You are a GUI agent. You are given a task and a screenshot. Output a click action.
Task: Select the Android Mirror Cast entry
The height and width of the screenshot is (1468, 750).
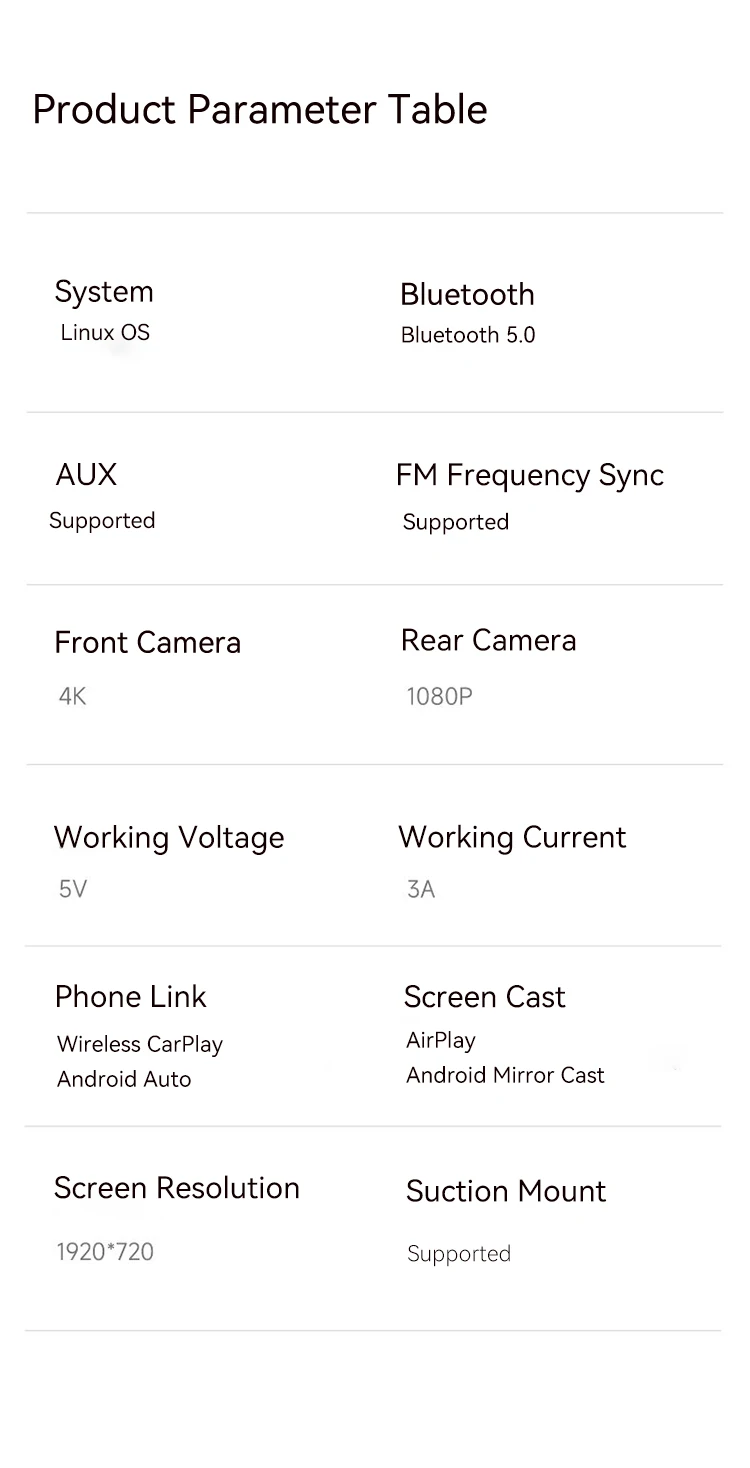point(505,1076)
